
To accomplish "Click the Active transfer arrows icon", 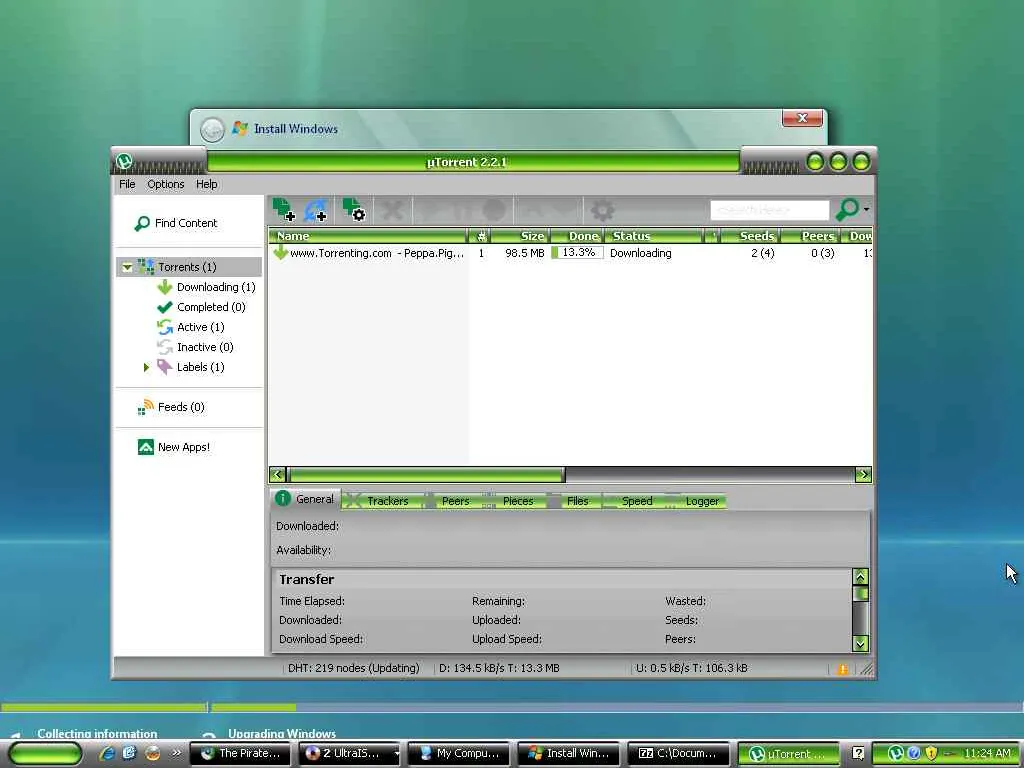I will pyautogui.click(x=165, y=327).
